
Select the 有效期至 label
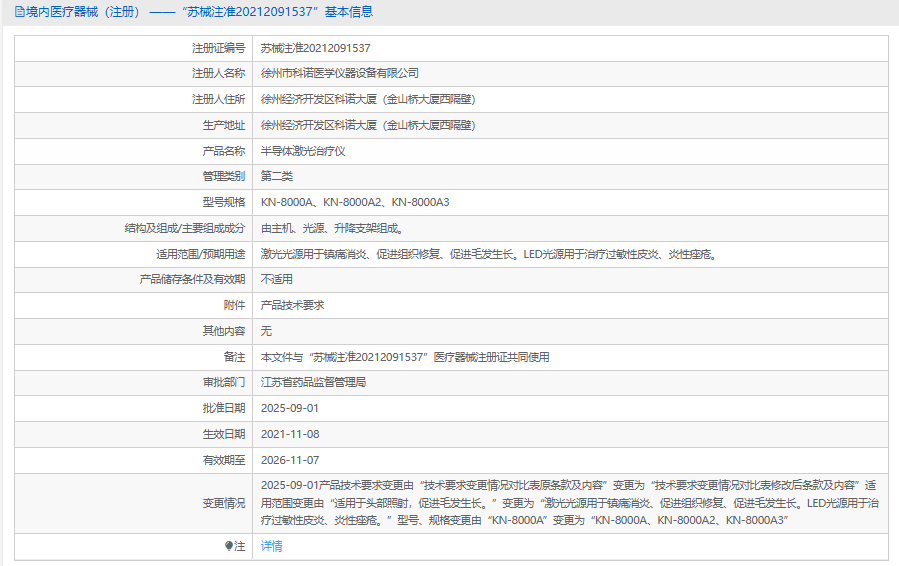coord(224,460)
